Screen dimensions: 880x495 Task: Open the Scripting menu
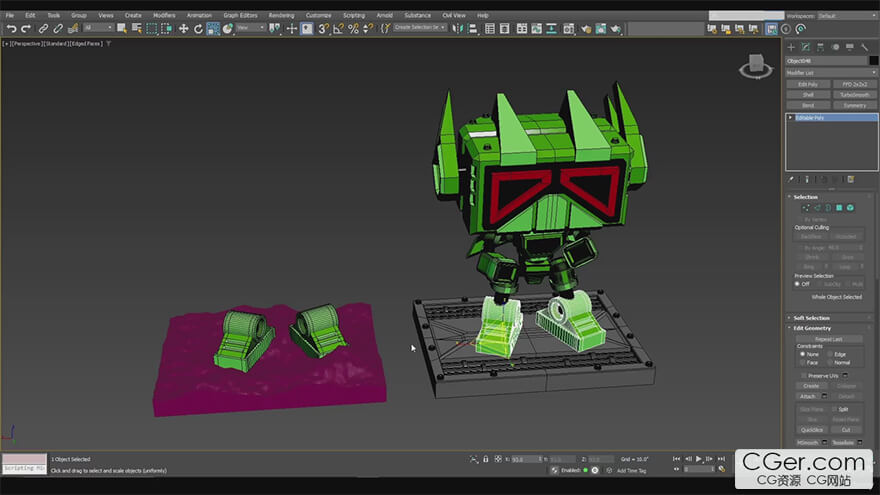(x=354, y=15)
